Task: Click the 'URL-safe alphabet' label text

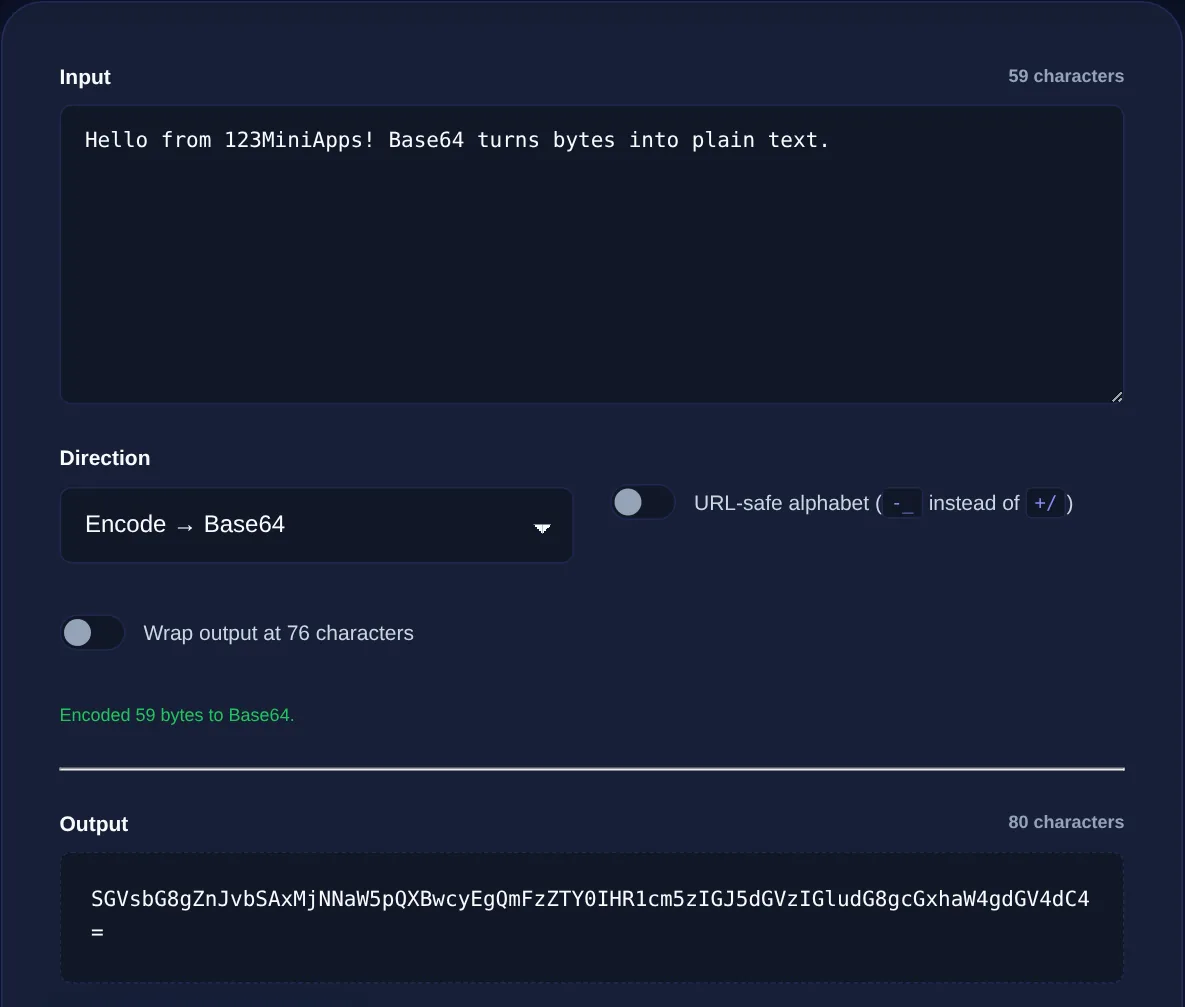Action: [x=781, y=504]
